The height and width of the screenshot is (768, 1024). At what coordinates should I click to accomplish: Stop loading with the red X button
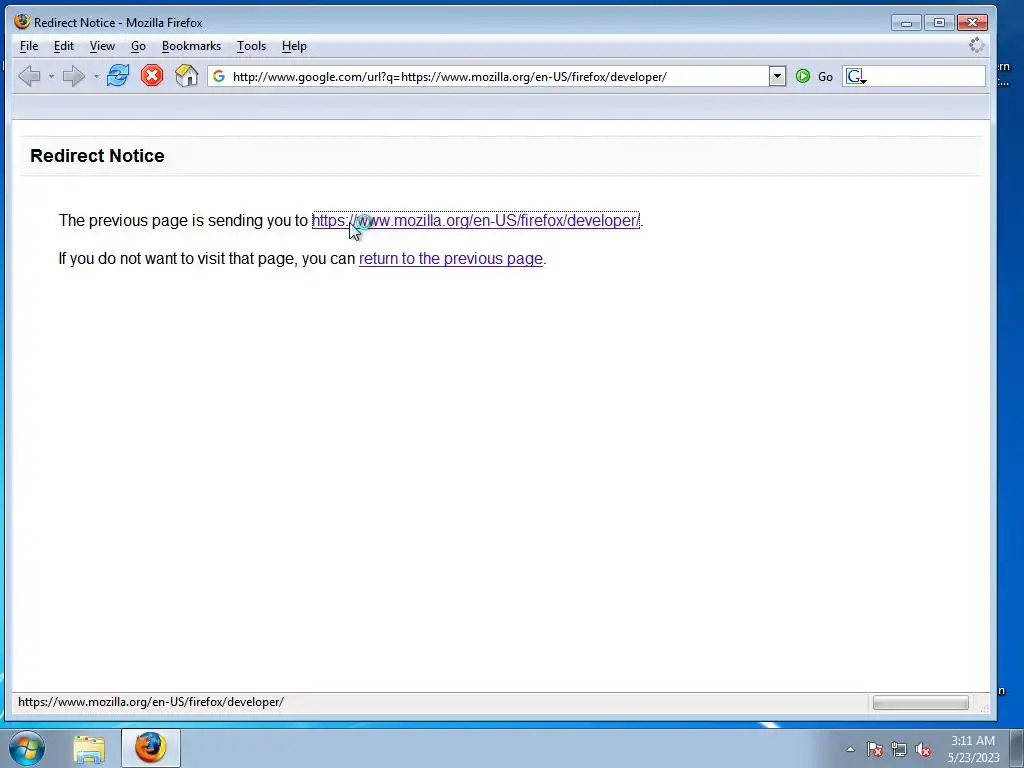coord(152,76)
